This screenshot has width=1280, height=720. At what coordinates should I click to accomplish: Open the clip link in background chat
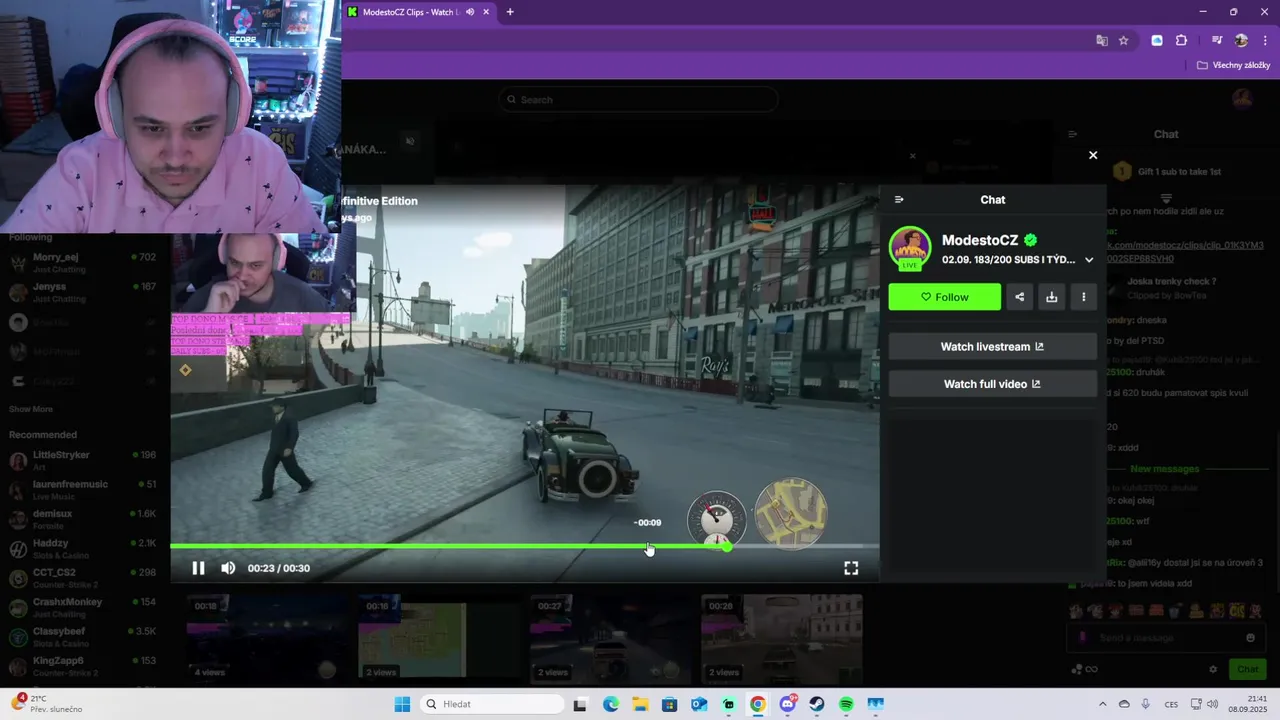1185,252
